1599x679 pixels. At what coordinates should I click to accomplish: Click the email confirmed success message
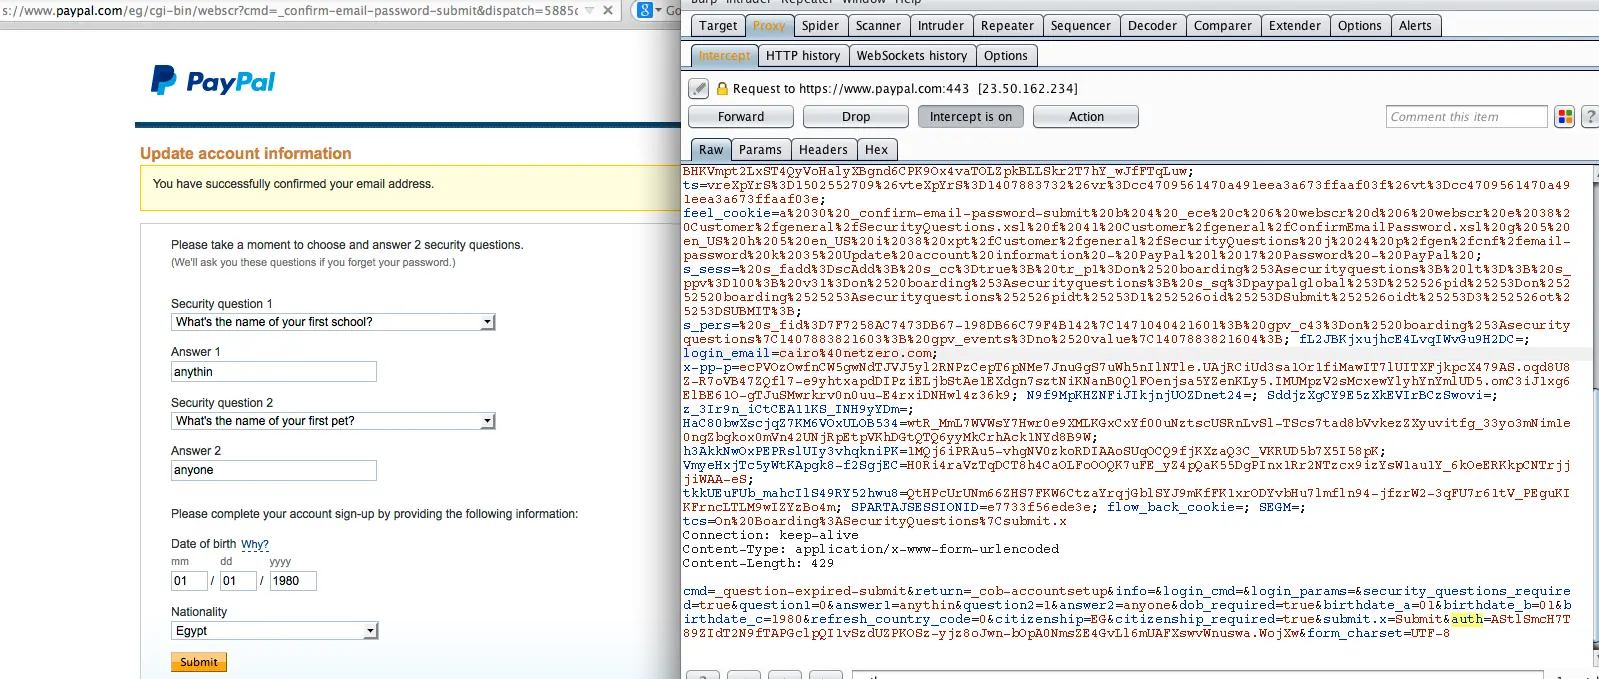pos(293,184)
